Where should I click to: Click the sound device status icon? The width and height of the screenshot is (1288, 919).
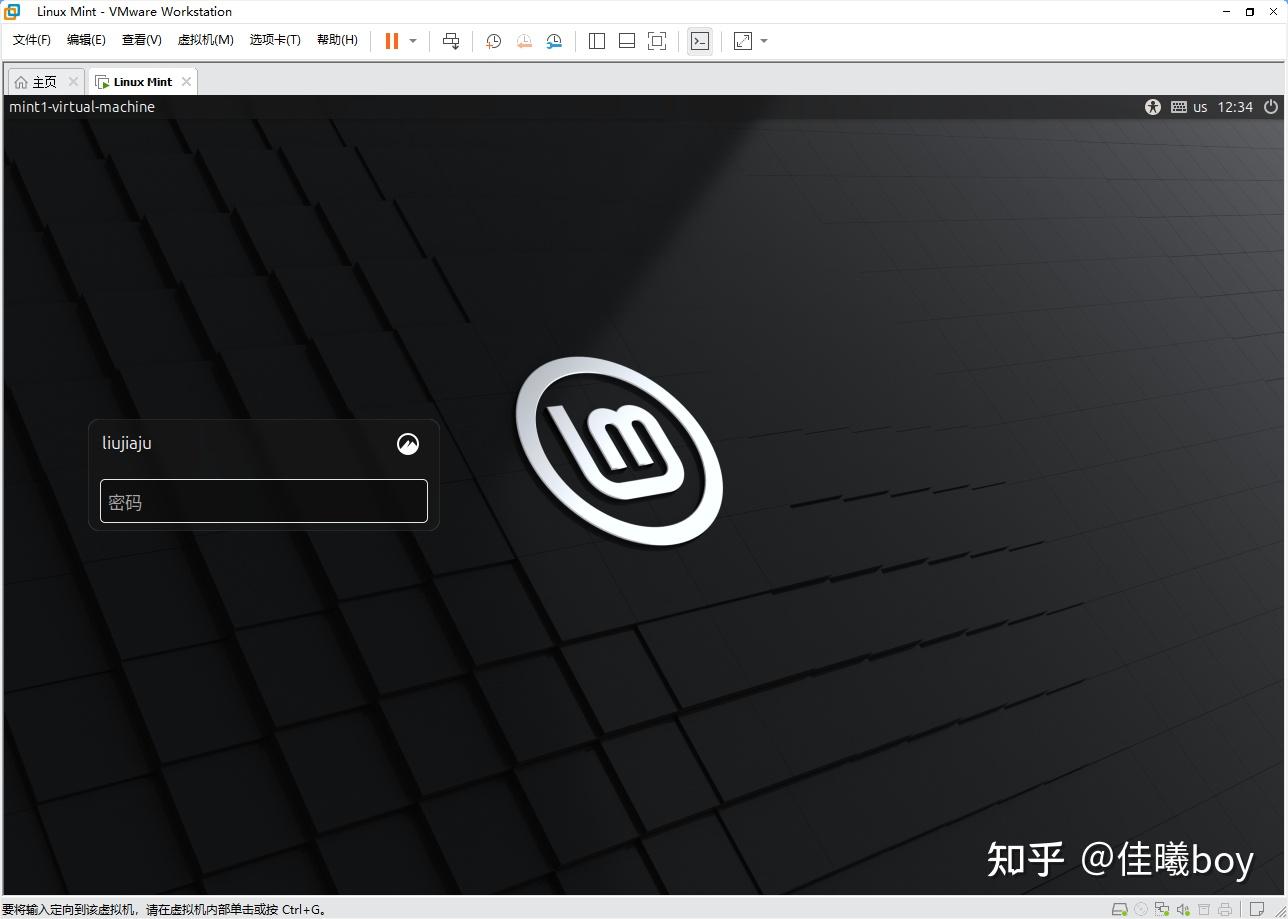click(x=1184, y=910)
